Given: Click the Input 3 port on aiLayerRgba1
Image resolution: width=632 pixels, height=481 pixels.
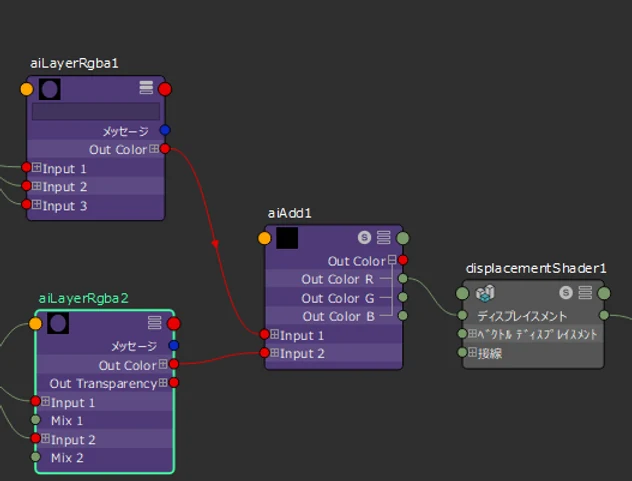Looking at the screenshot, I should 26,204.
